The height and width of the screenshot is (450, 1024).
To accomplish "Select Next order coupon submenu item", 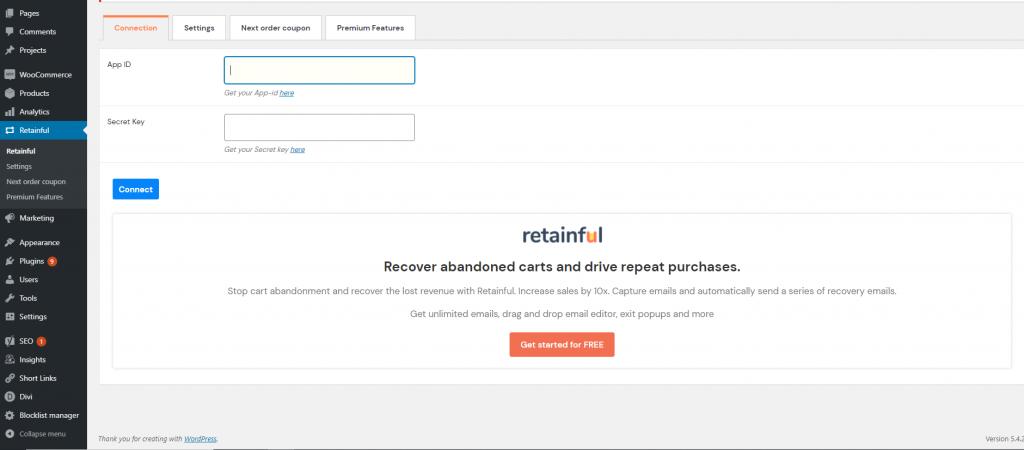I will pyautogui.click(x=36, y=182).
